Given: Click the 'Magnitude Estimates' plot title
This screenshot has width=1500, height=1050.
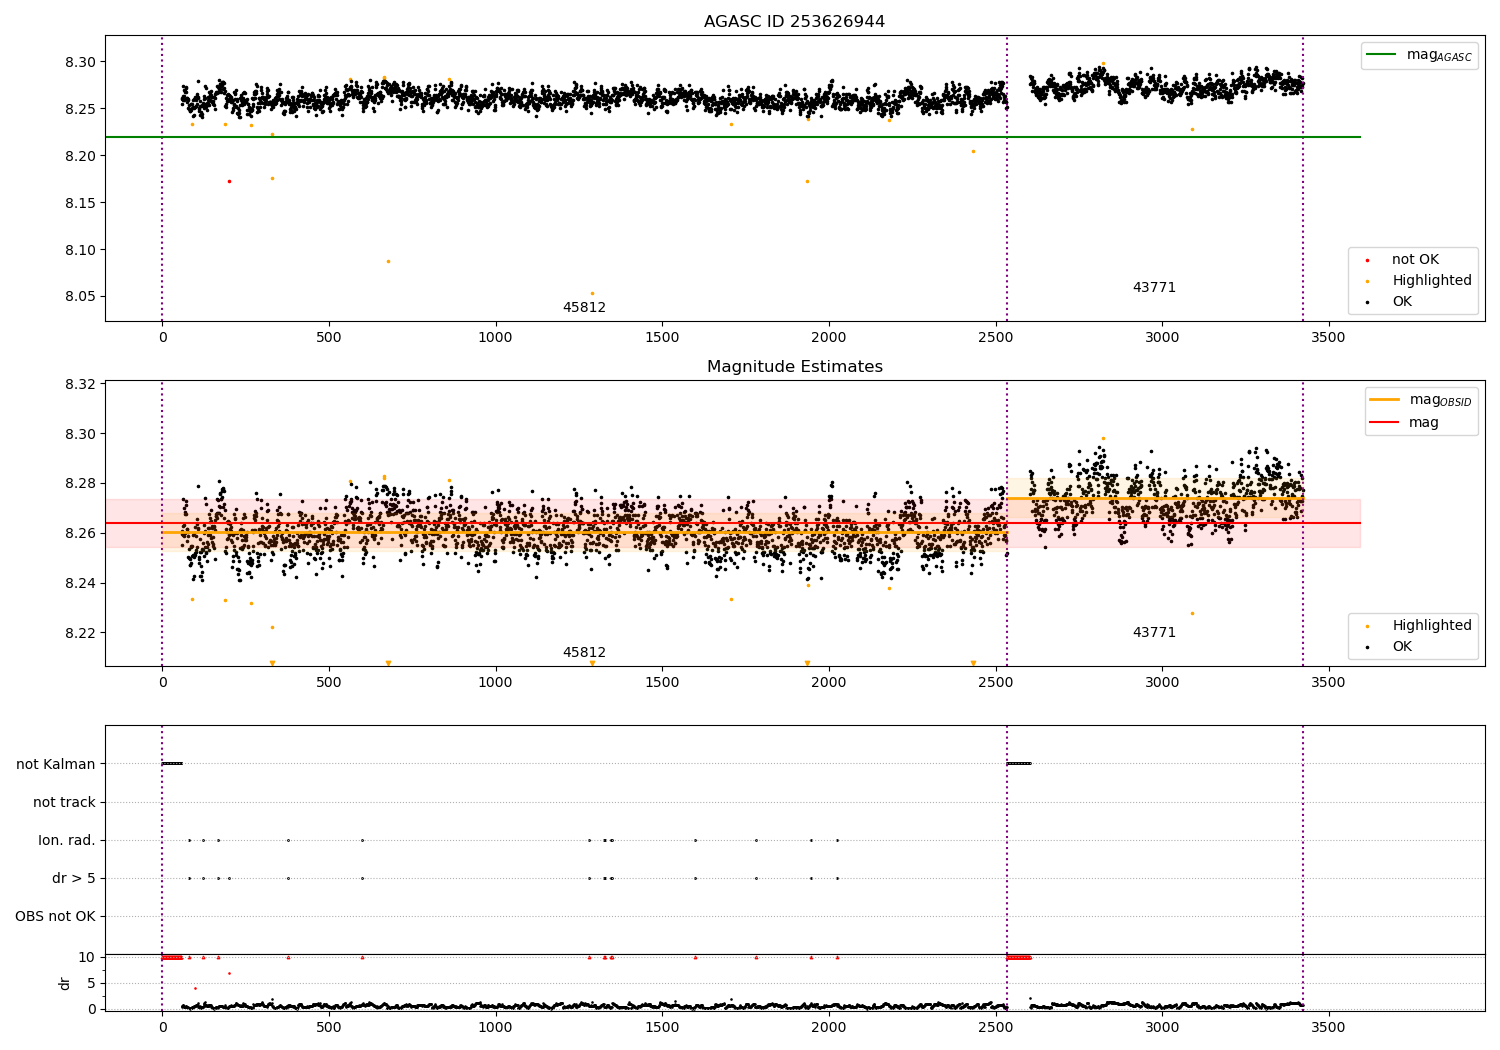Looking at the screenshot, I should (794, 367).
